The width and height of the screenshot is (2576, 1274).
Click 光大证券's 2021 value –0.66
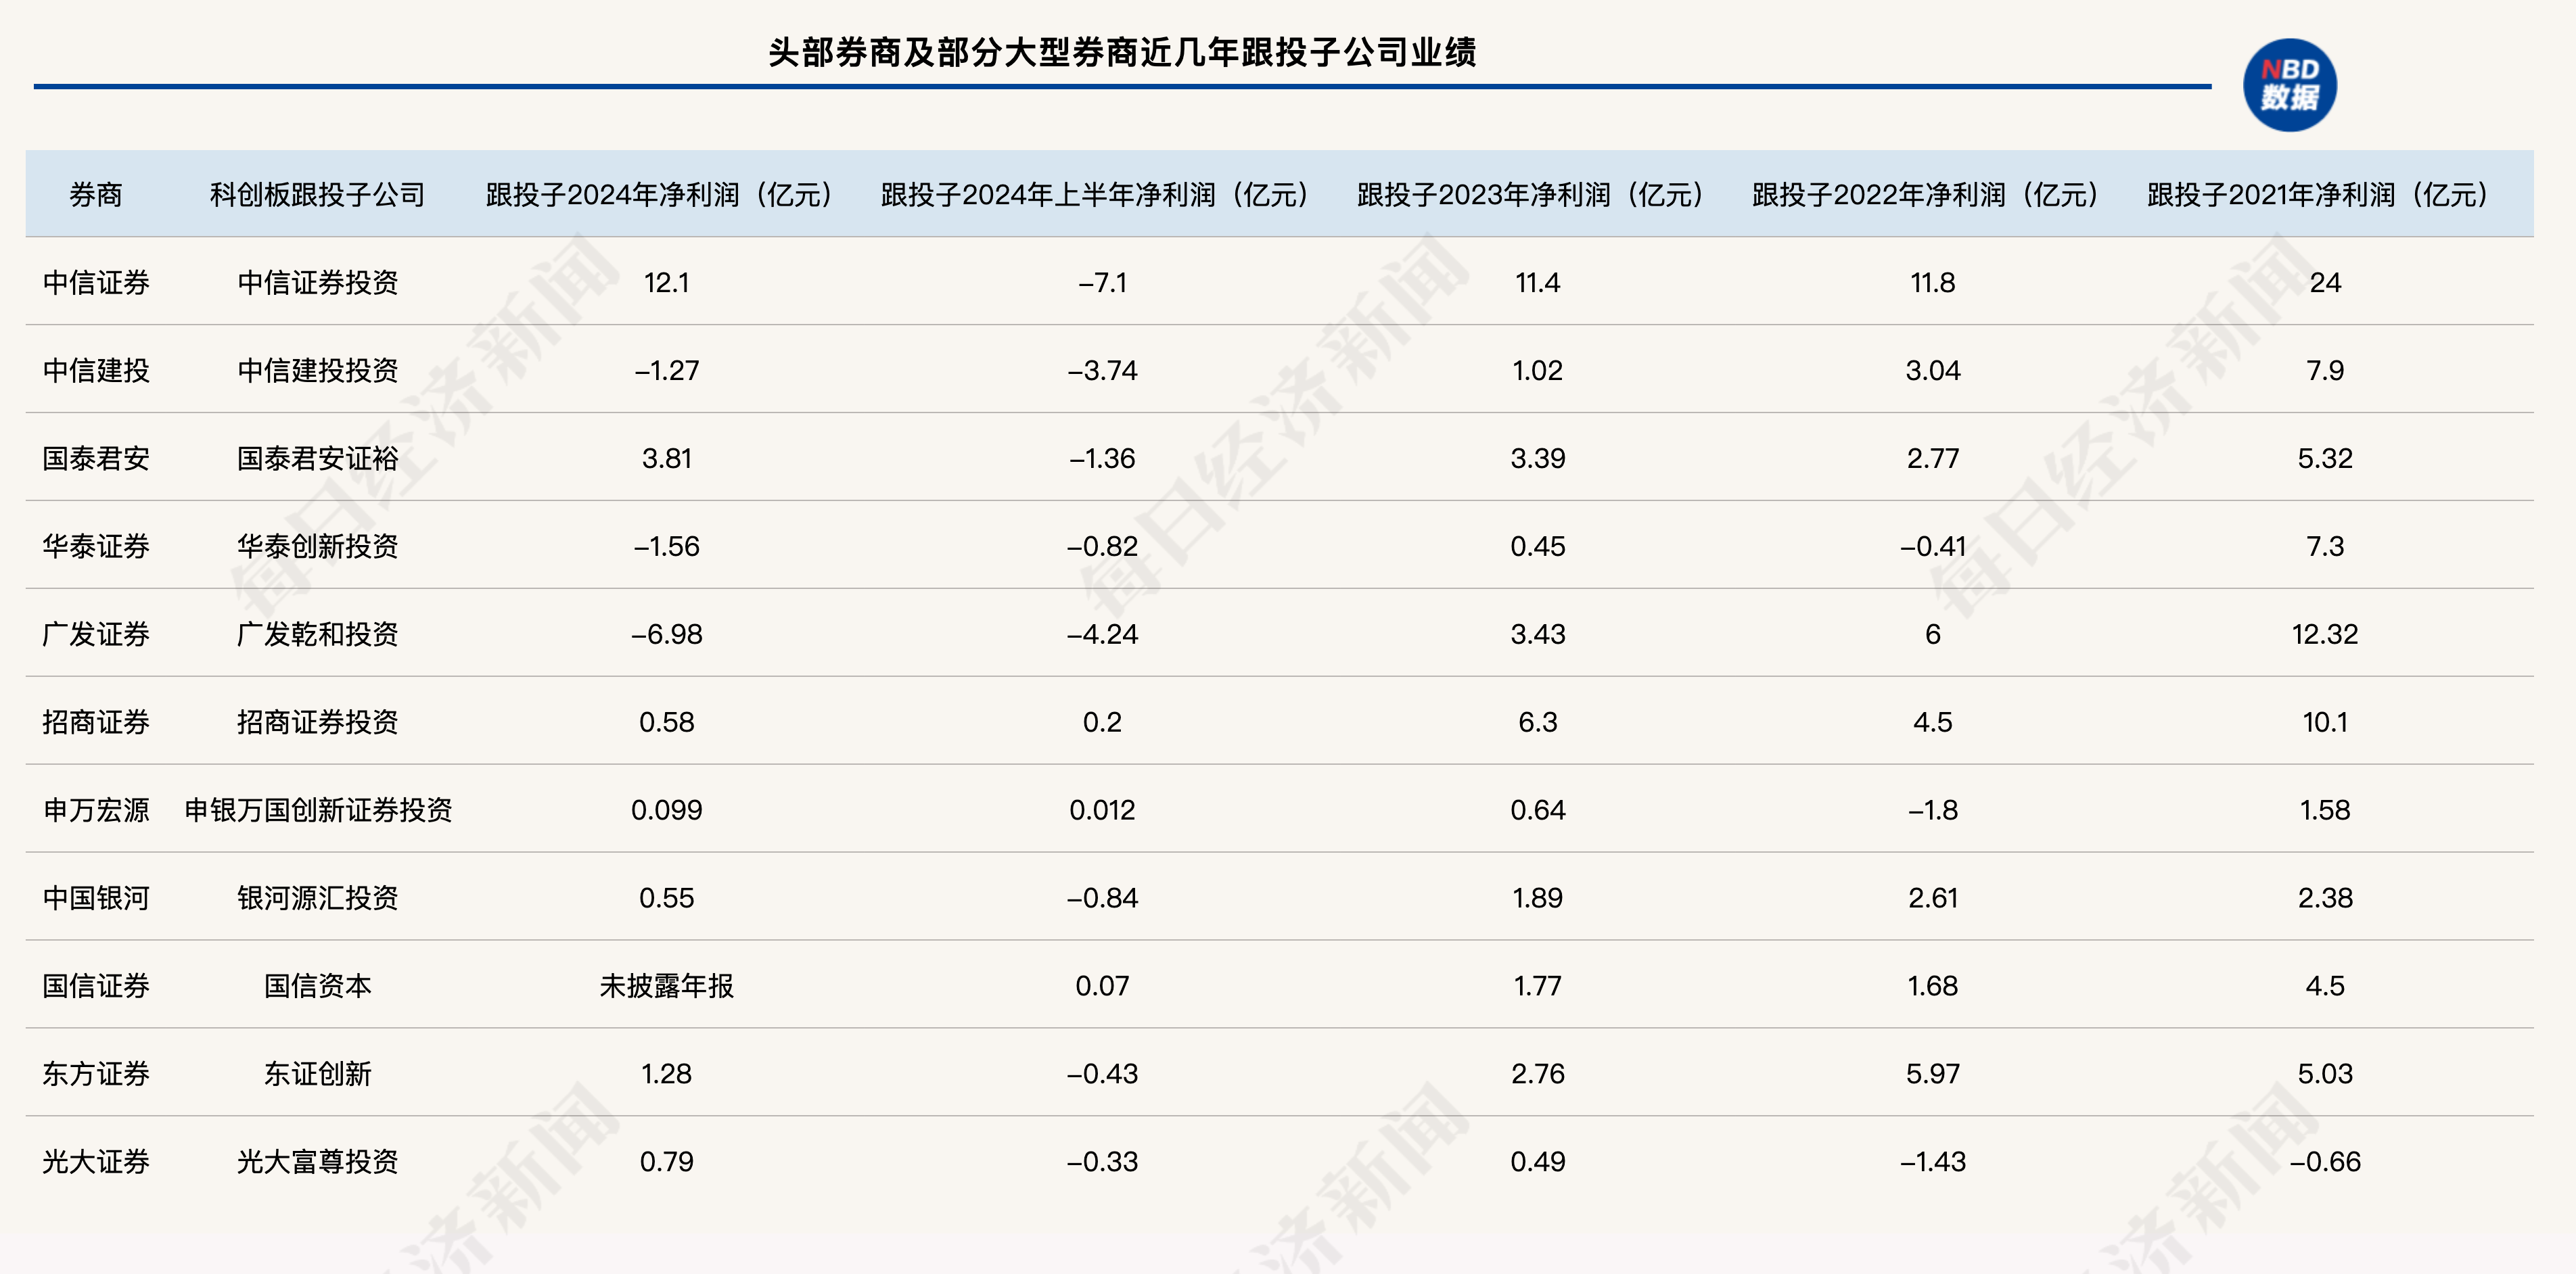click(2326, 1162)
